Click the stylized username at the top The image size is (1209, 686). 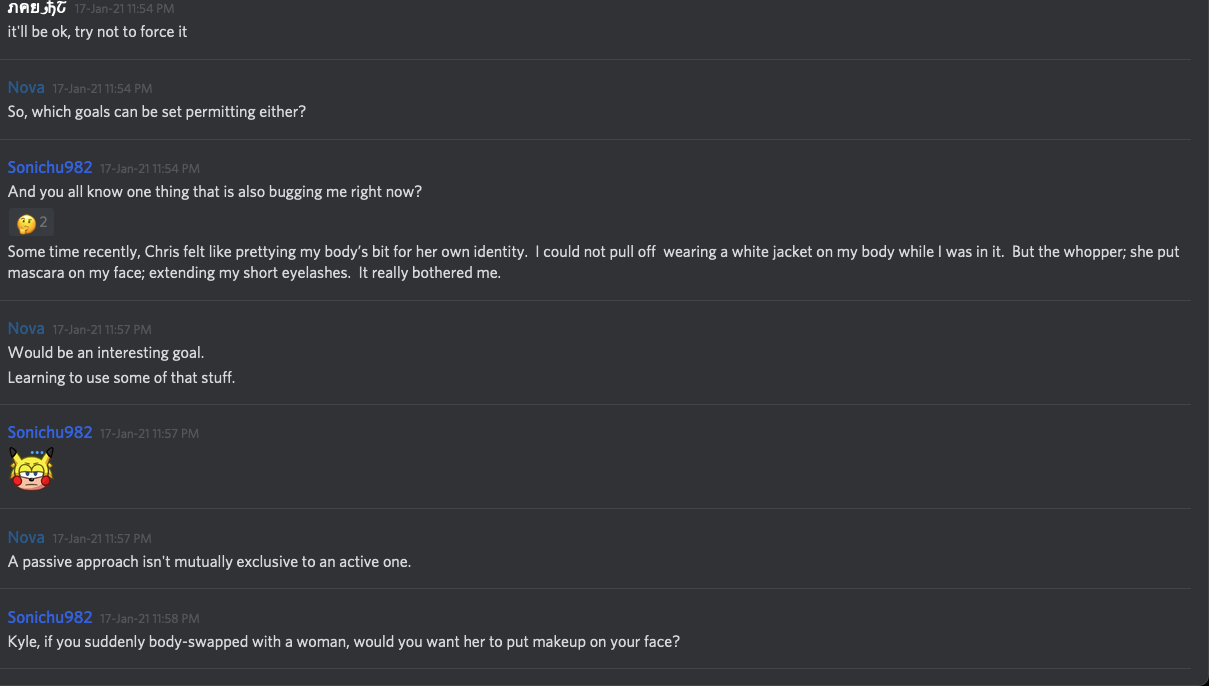37,8
